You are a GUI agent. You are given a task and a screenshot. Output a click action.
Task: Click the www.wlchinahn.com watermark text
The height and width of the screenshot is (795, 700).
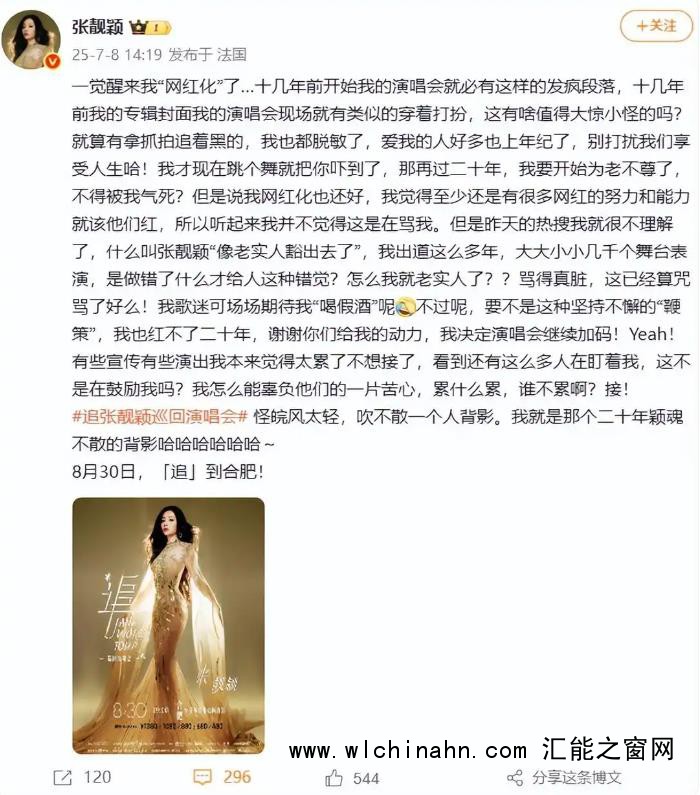pos(408,750)
